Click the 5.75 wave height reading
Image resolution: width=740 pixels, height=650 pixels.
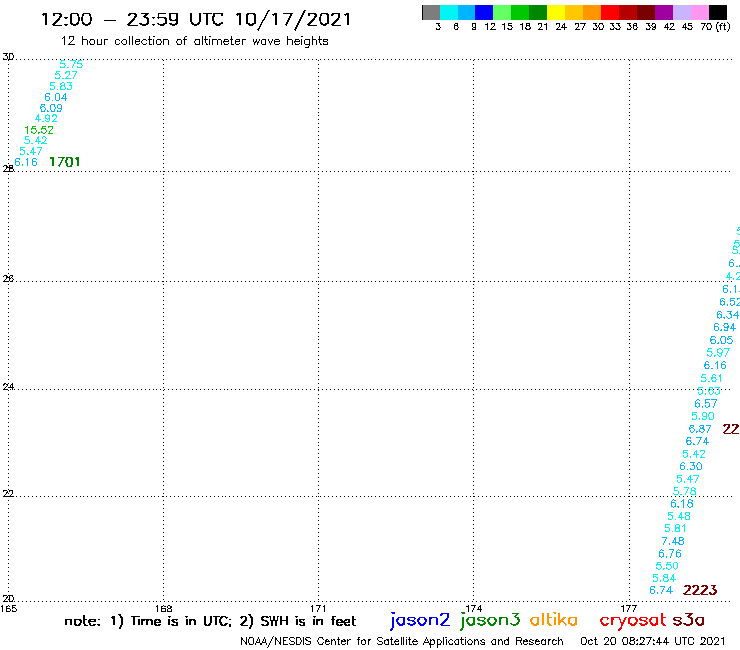(x=71, y=64)
